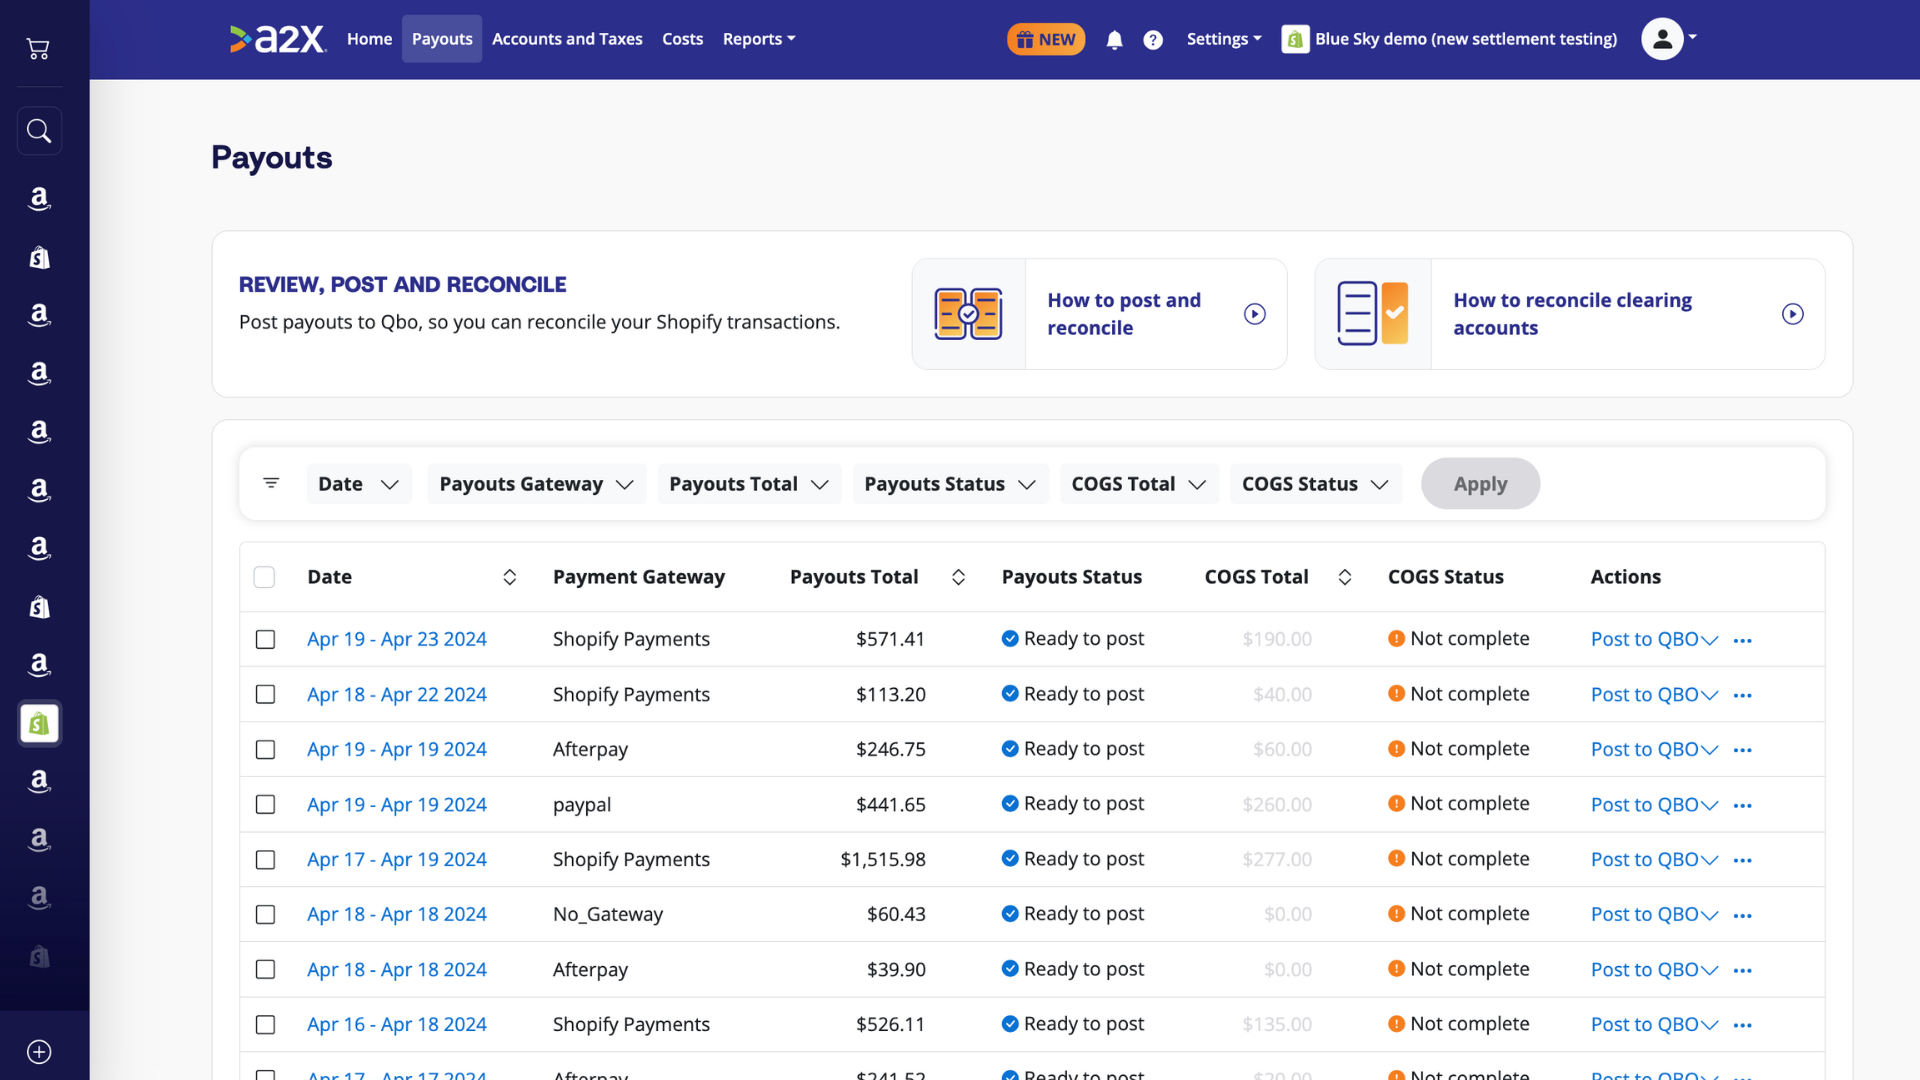Screen dimensions: 1920x1080
Task: Open the shopping cart icon in sidebar
Action: coord(38,48)
